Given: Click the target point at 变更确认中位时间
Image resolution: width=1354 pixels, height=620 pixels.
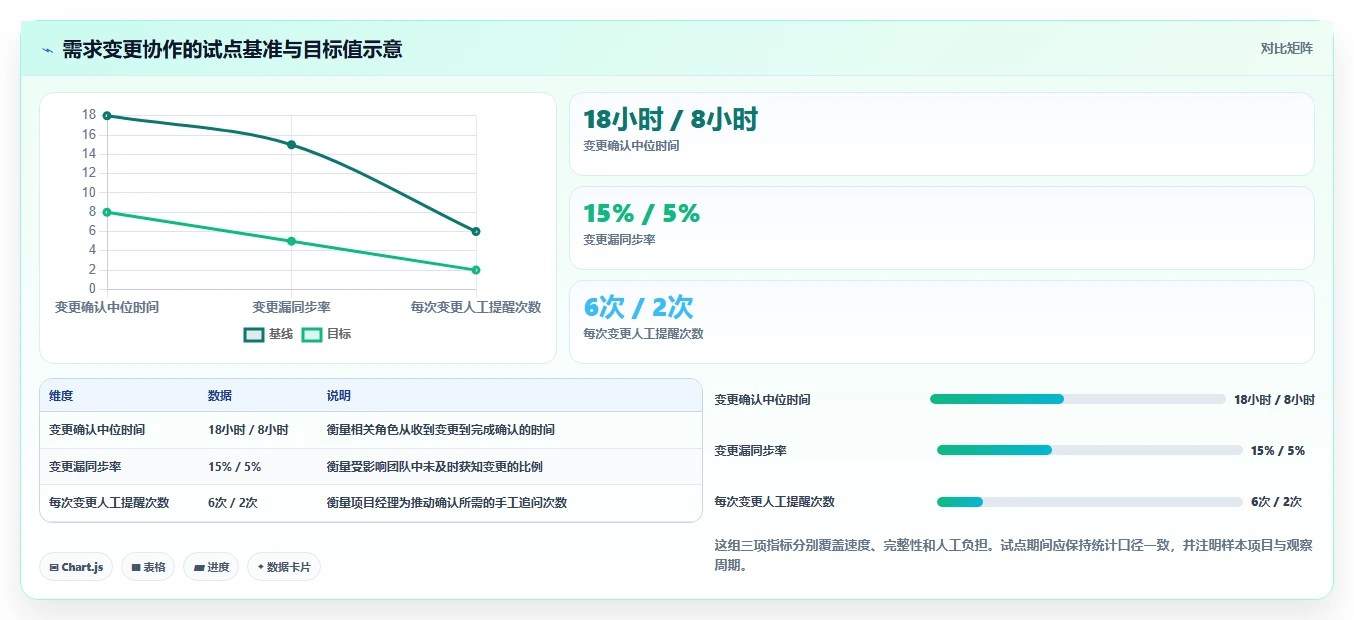Looking at the screenshot, I should click(x=107, y=212).
